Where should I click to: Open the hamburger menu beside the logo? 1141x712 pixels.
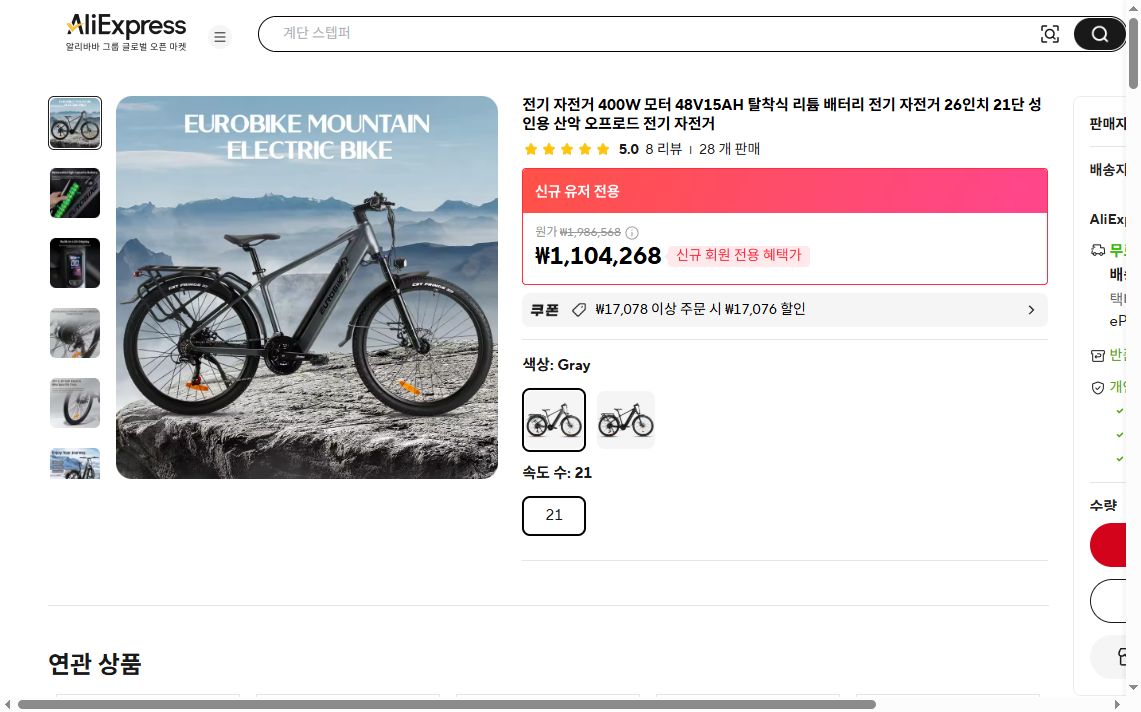pos(220,36)
